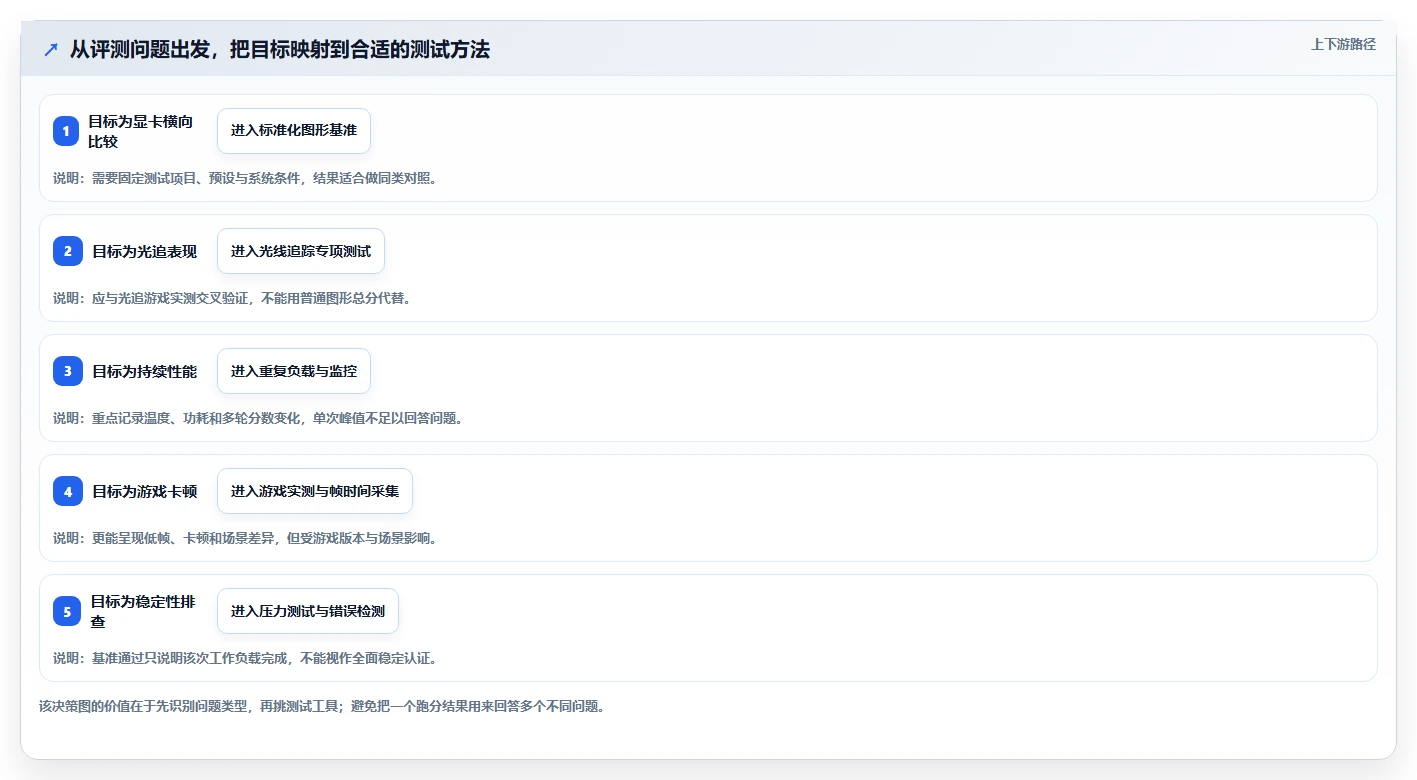Click step badge 5 for 稳定性排查

point(67,611)
